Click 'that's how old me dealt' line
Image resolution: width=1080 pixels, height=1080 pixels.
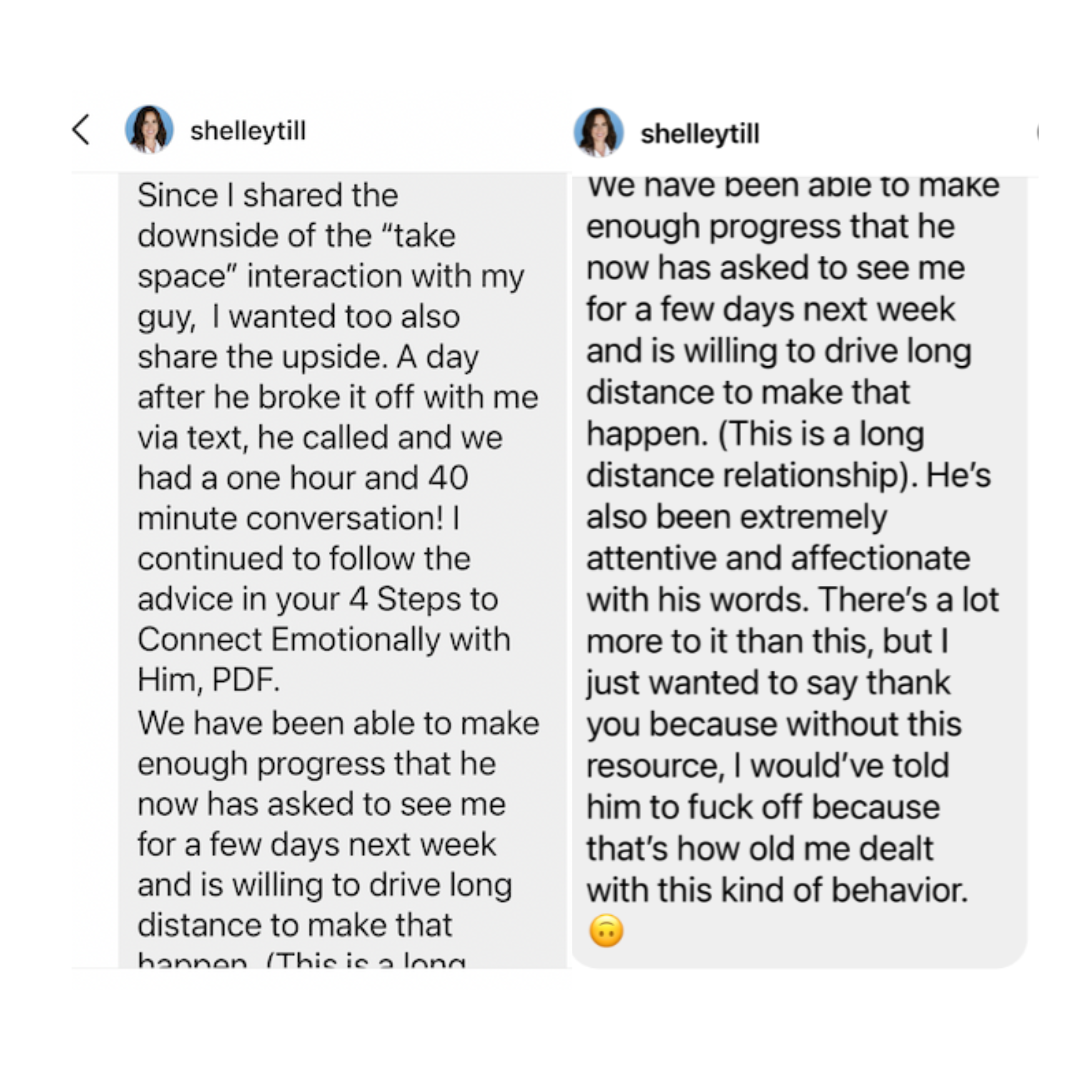[760, 848]
